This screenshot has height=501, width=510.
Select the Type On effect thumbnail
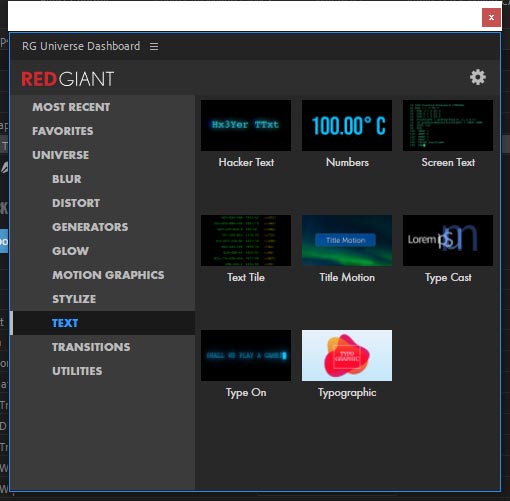(x=246, y=355)
